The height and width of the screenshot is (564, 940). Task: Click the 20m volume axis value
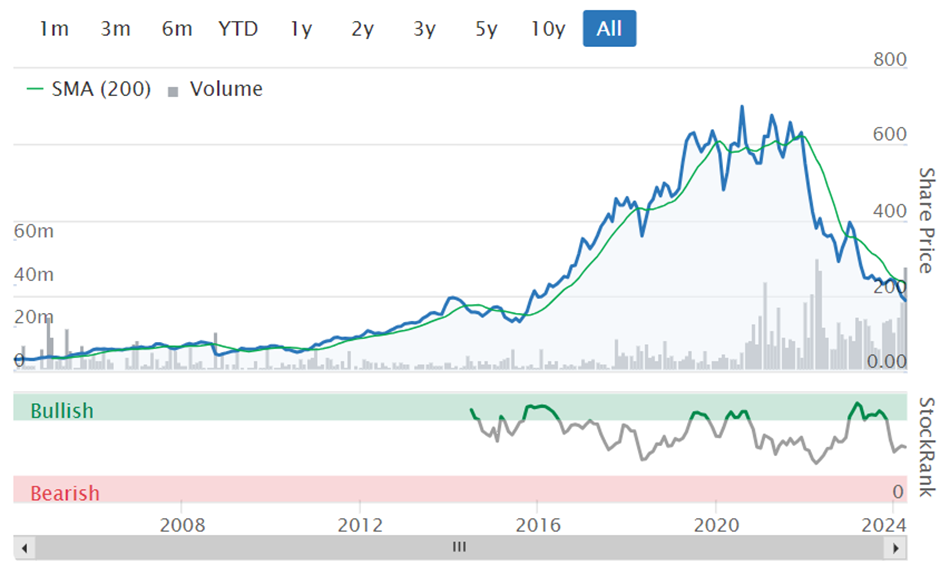(34, 316)
